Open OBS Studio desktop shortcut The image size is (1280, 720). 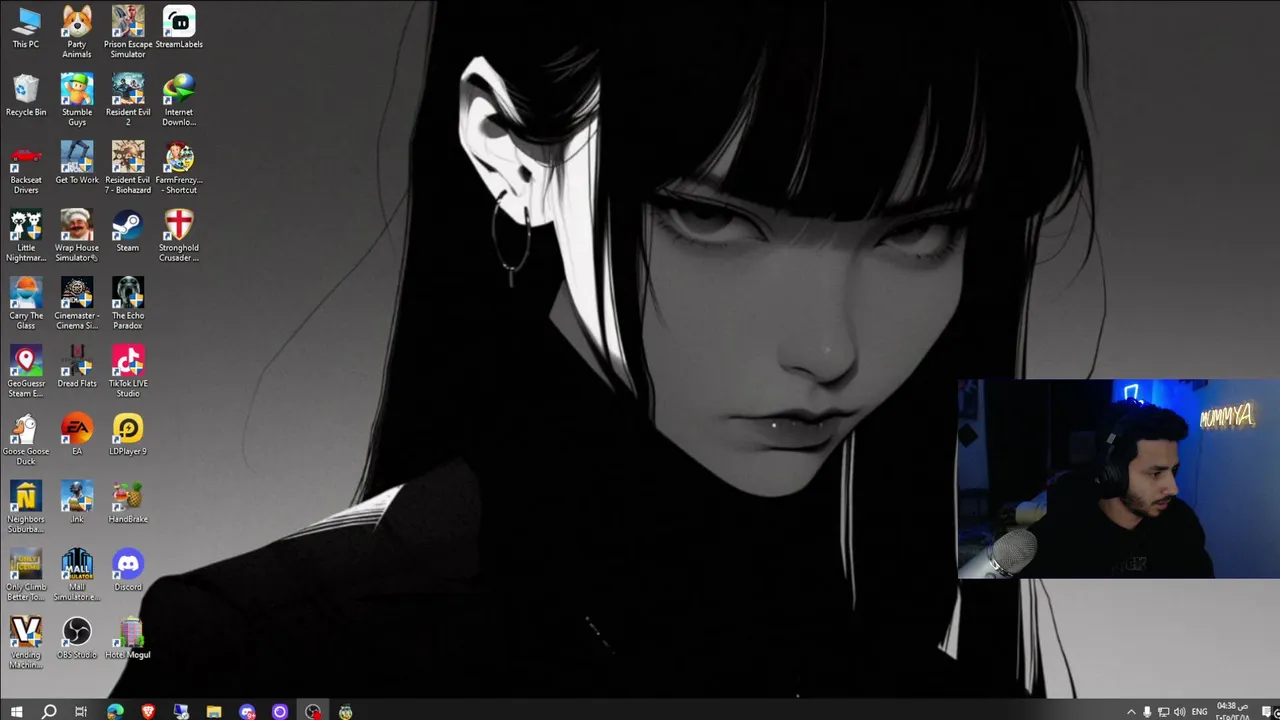tap(77, 639)
